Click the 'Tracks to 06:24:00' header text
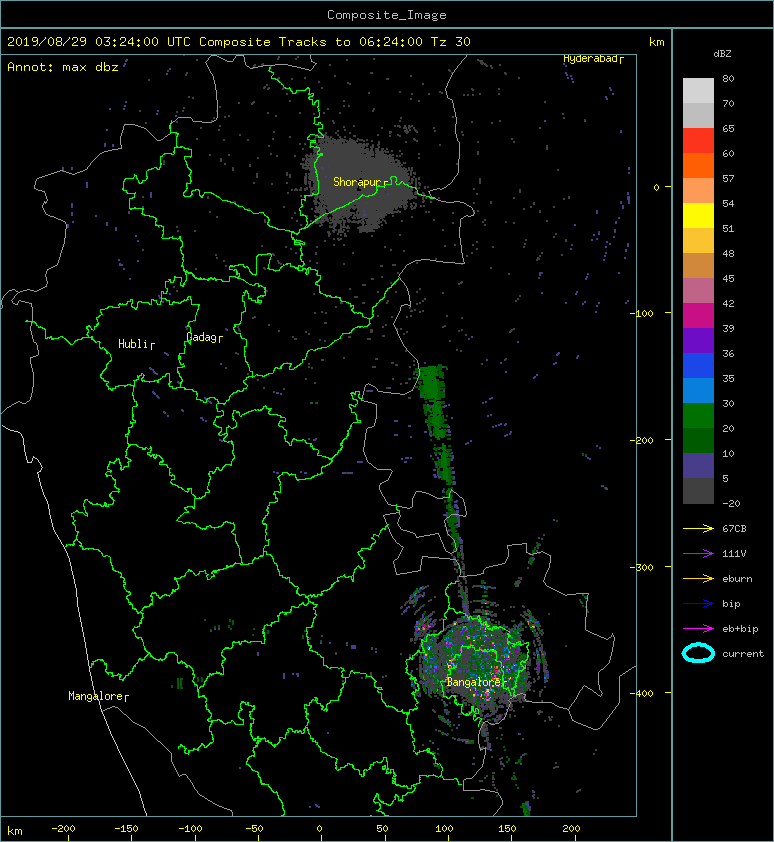The image size is (774, 842). coord(351,42)
